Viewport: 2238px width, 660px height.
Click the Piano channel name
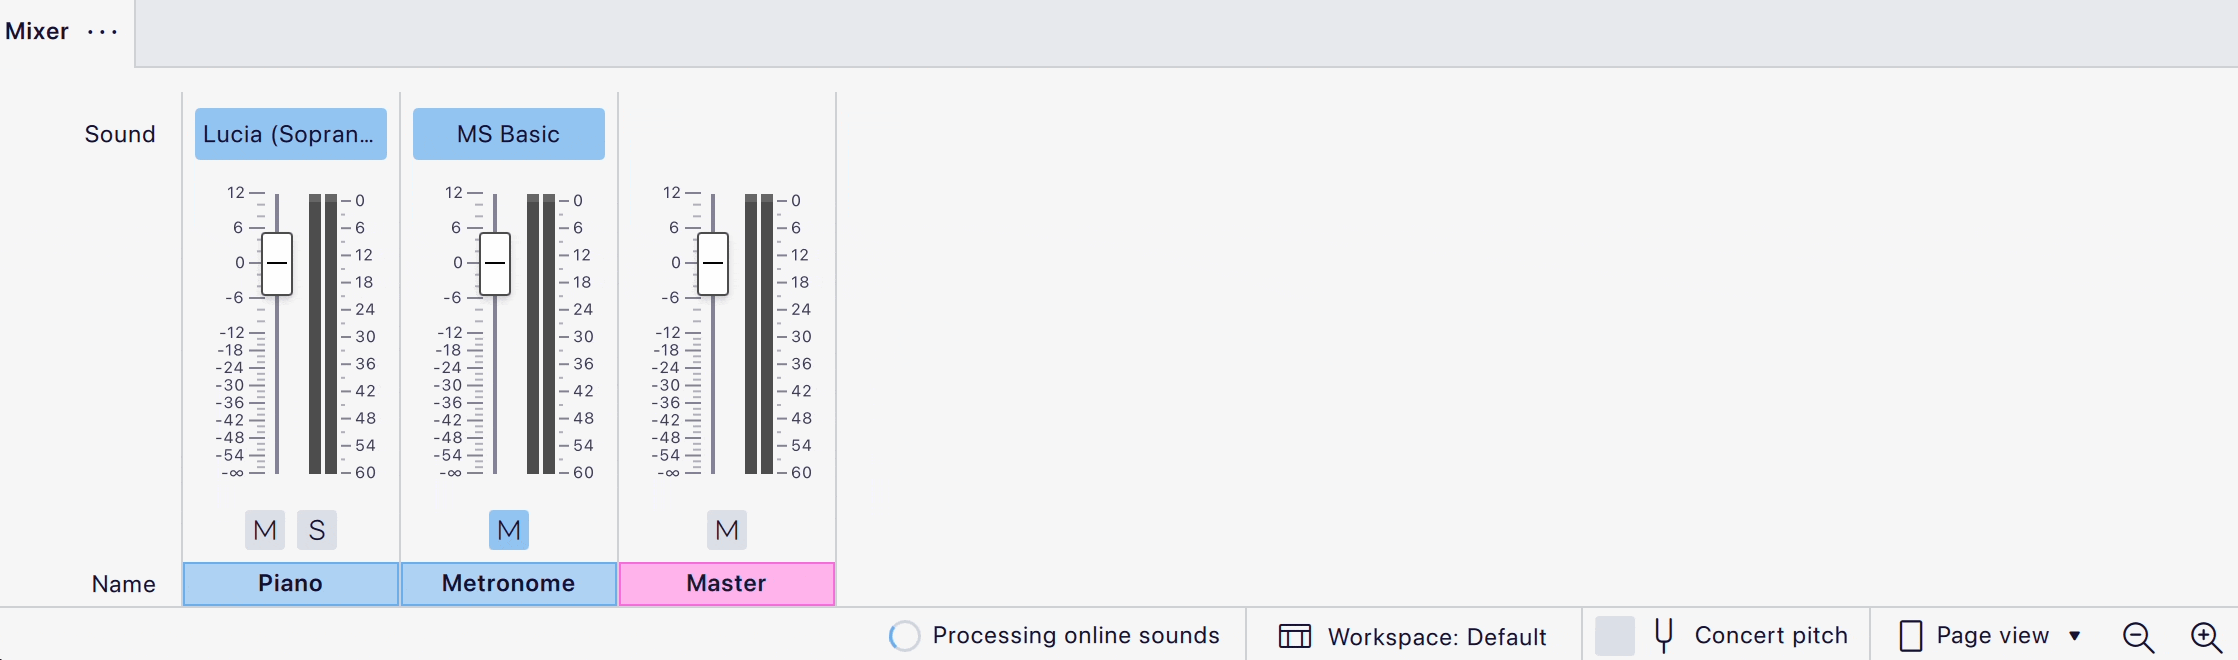pos(290,583)
